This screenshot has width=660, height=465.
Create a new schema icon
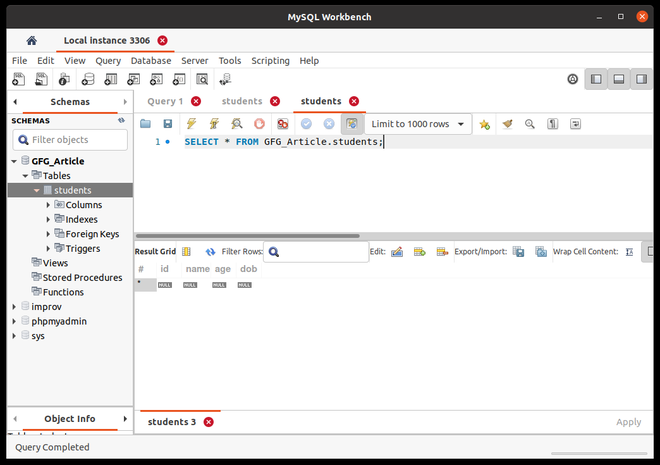88,79
